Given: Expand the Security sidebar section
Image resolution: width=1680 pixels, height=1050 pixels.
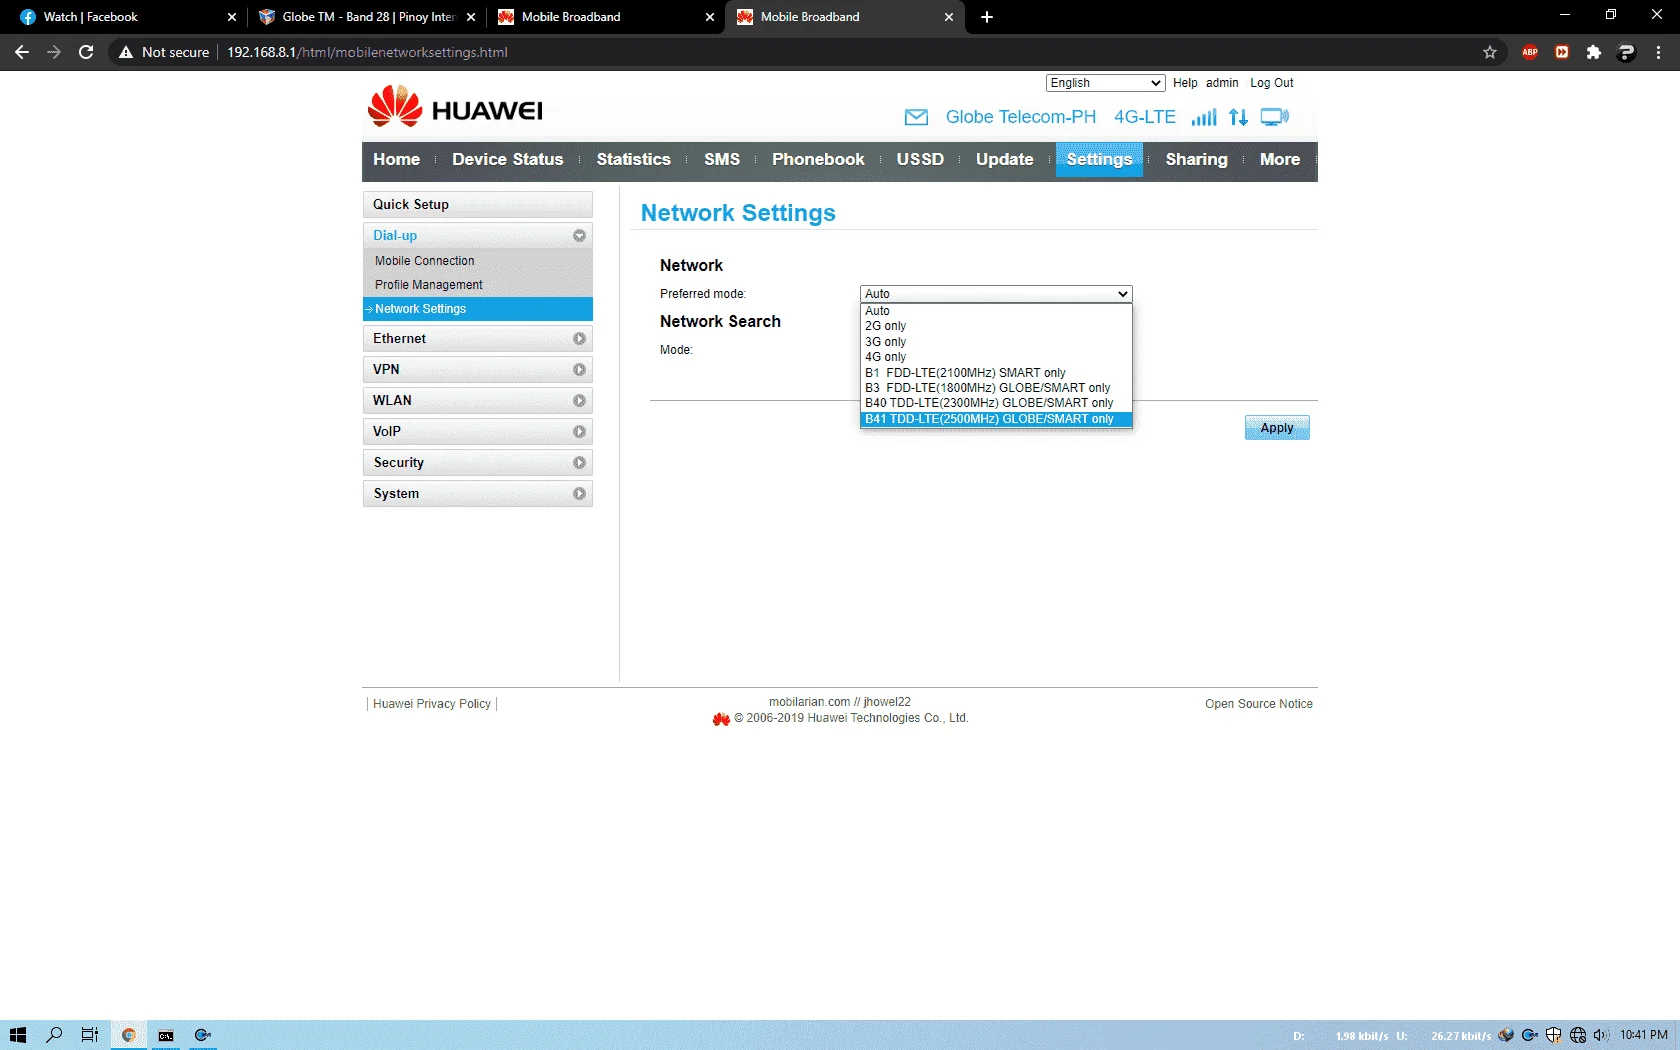Looking at the screenshot, I should (x=478, y=463).
